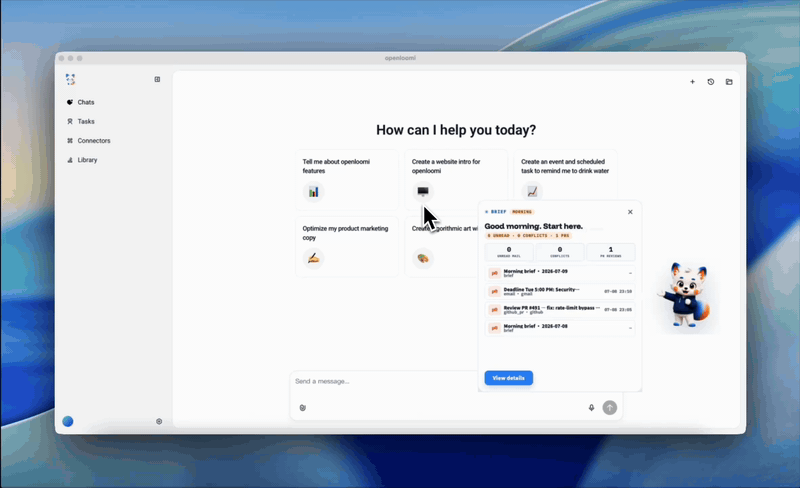This screenshot has width=800, height=488.
Task: Click the BRIEF label in popup header
Action: click(498, 212)
